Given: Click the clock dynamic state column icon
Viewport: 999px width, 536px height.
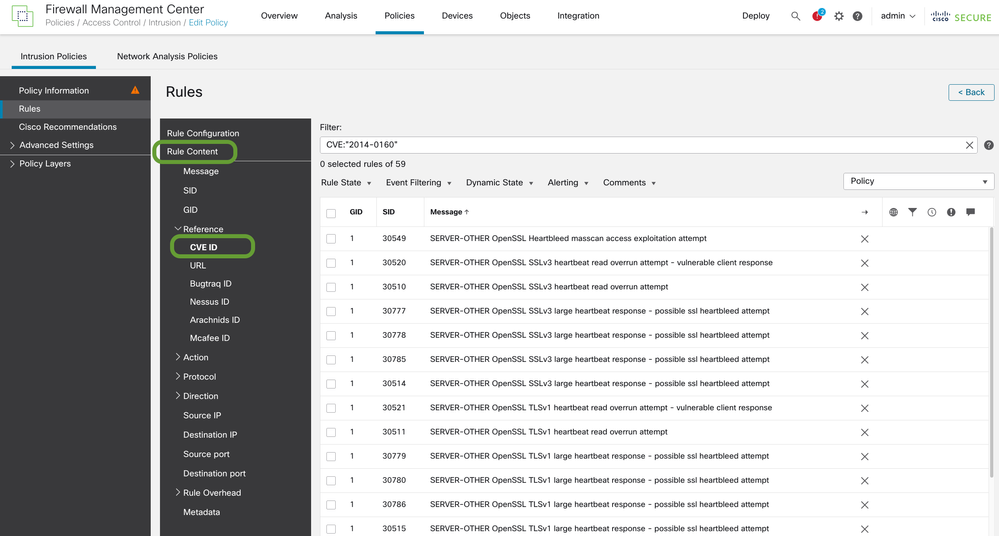Looking at the screenshot, I should pos(931,212).
